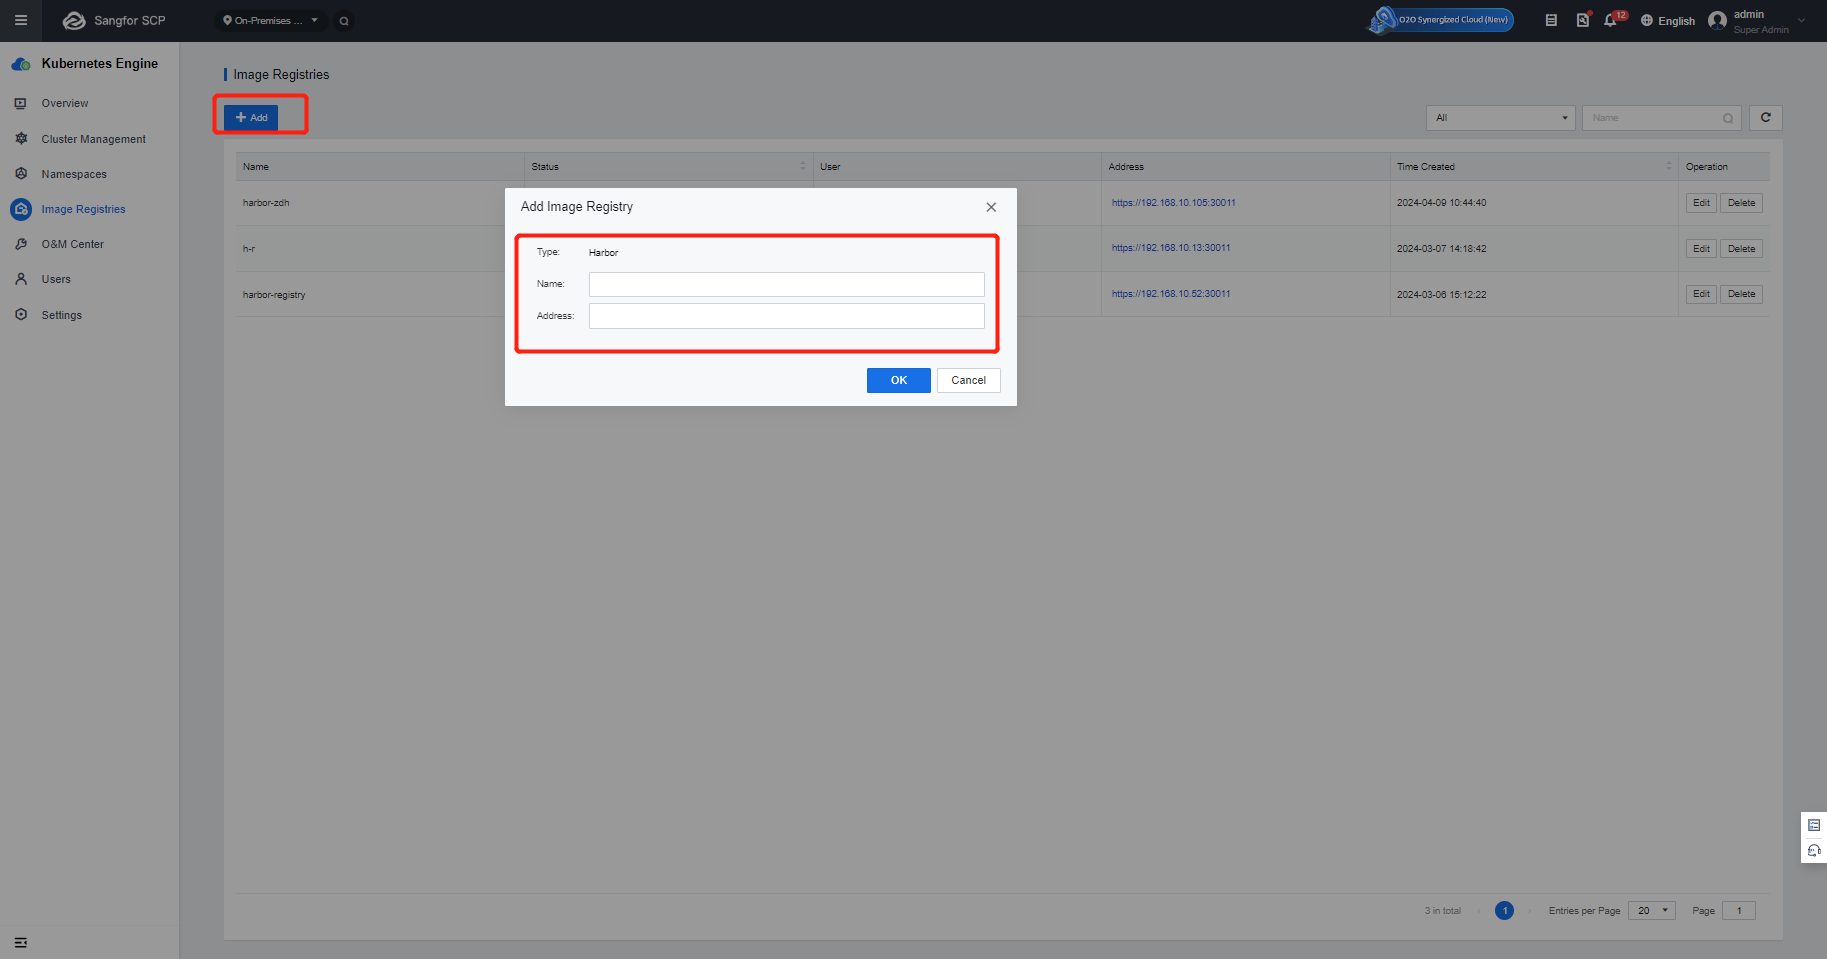Click the Image Registries sidebar icon
This screenshot has height=959, width=1827.
click(x=21, y=209)
